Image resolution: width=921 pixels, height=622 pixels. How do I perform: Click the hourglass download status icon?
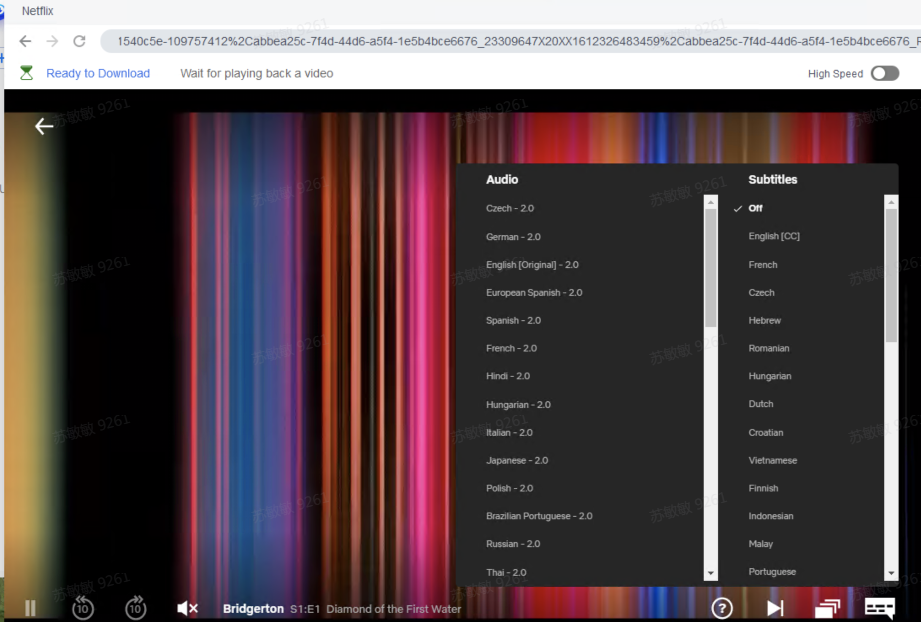tap(26, 73)
